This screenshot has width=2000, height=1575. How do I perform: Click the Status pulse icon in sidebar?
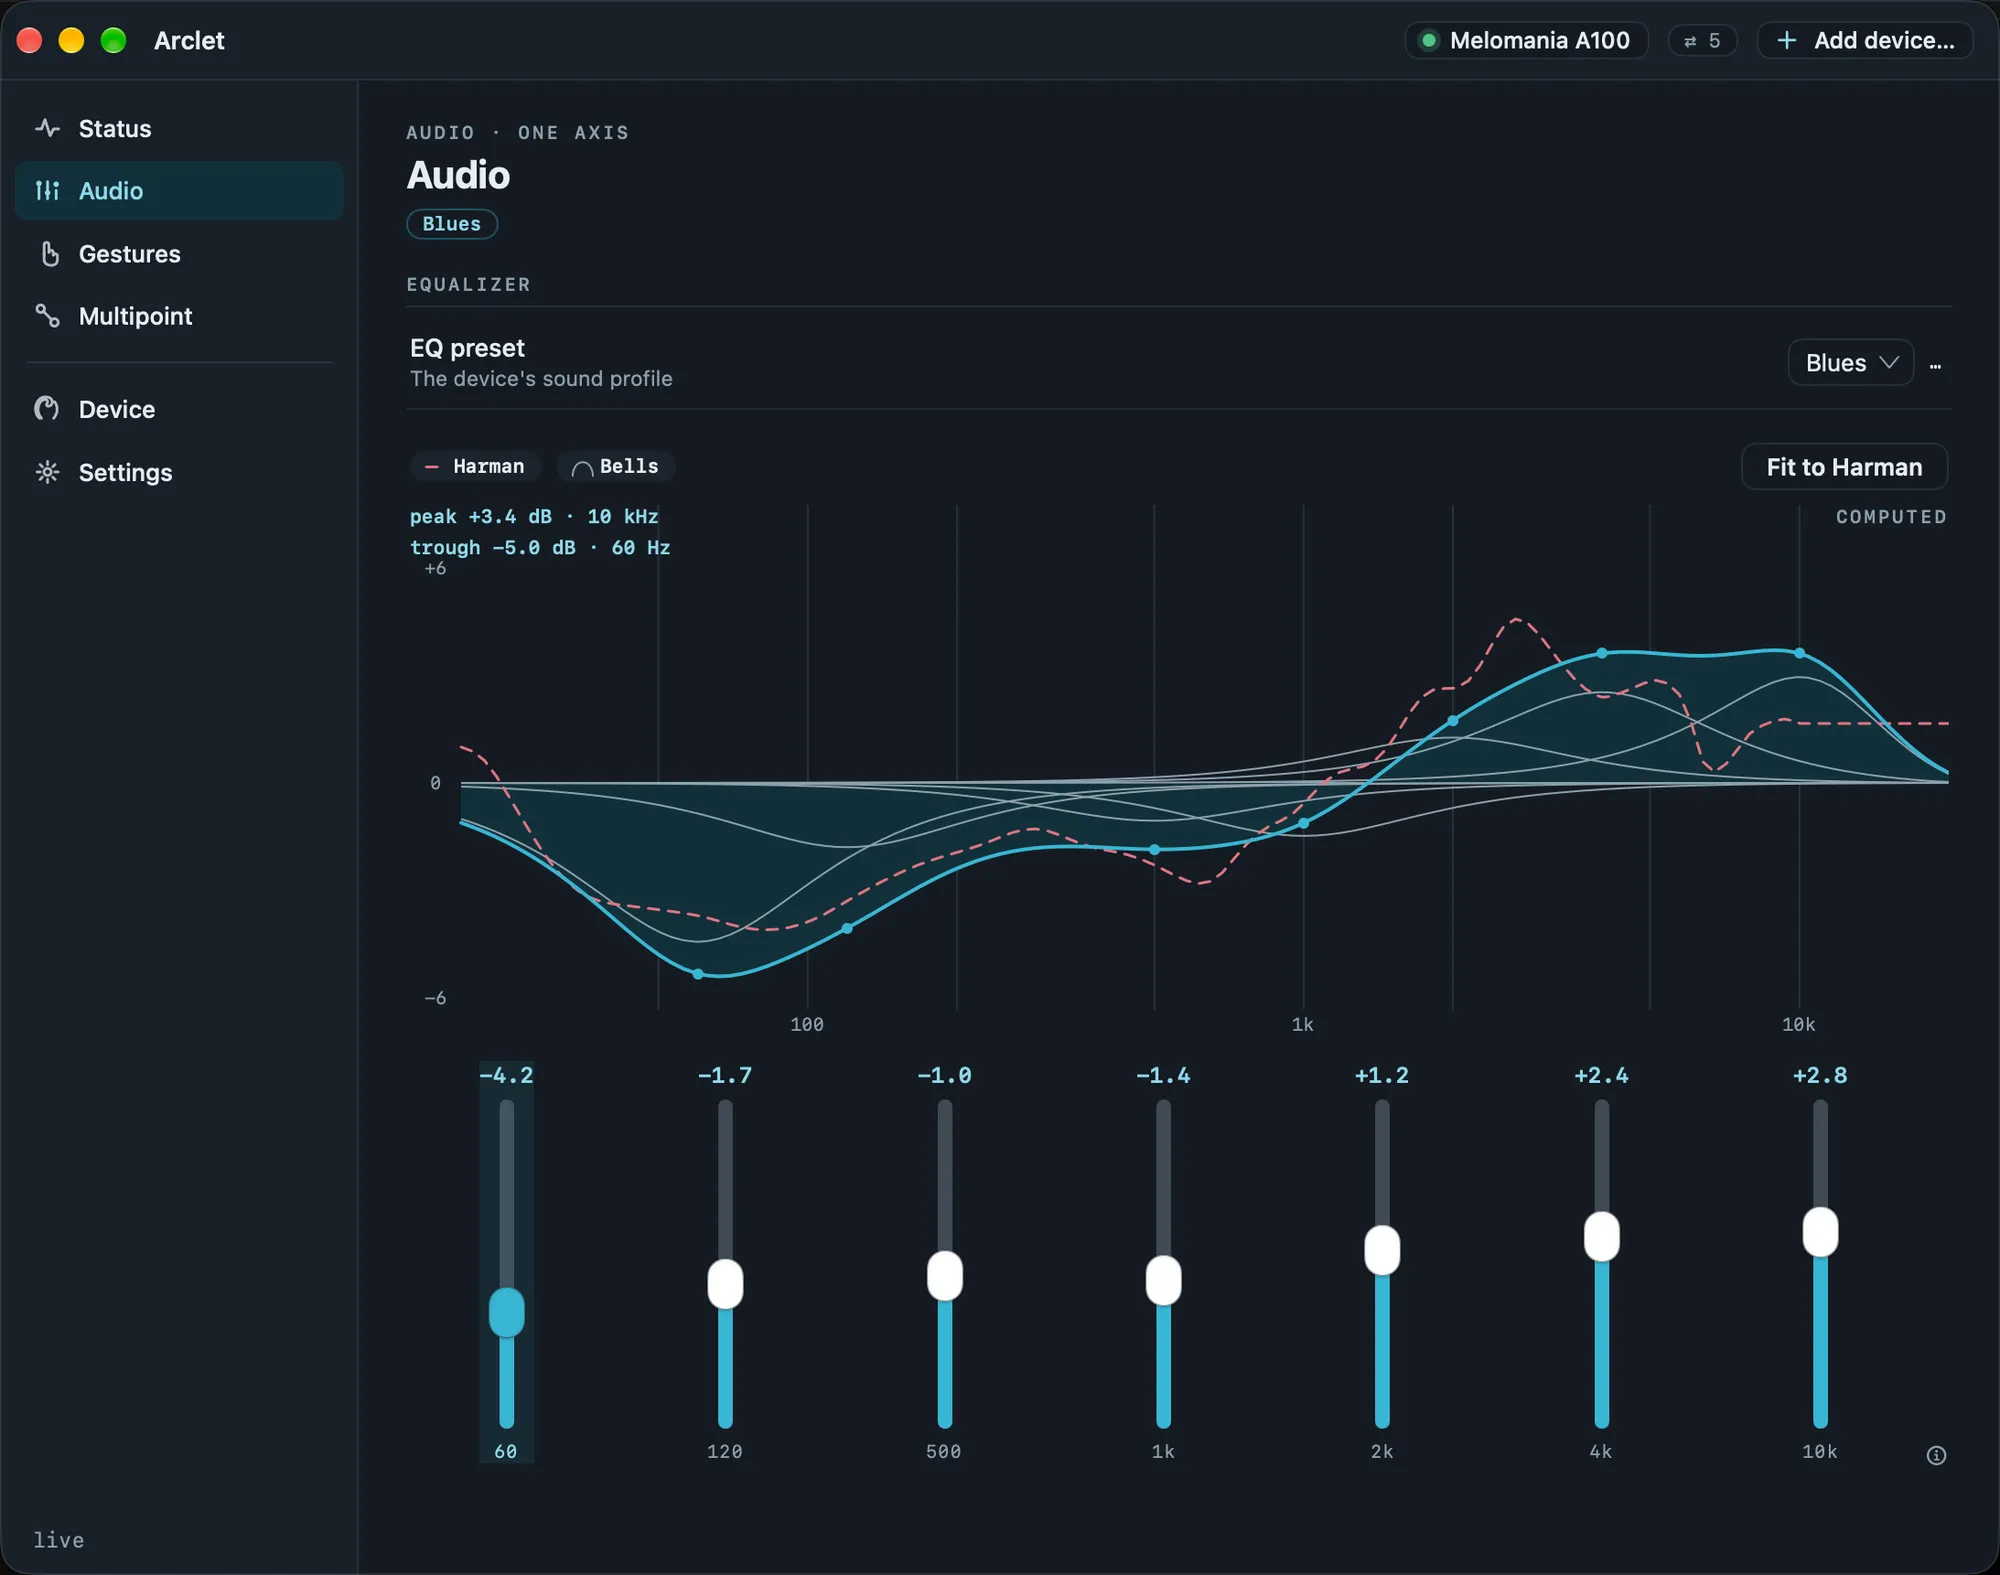[47, 128]
